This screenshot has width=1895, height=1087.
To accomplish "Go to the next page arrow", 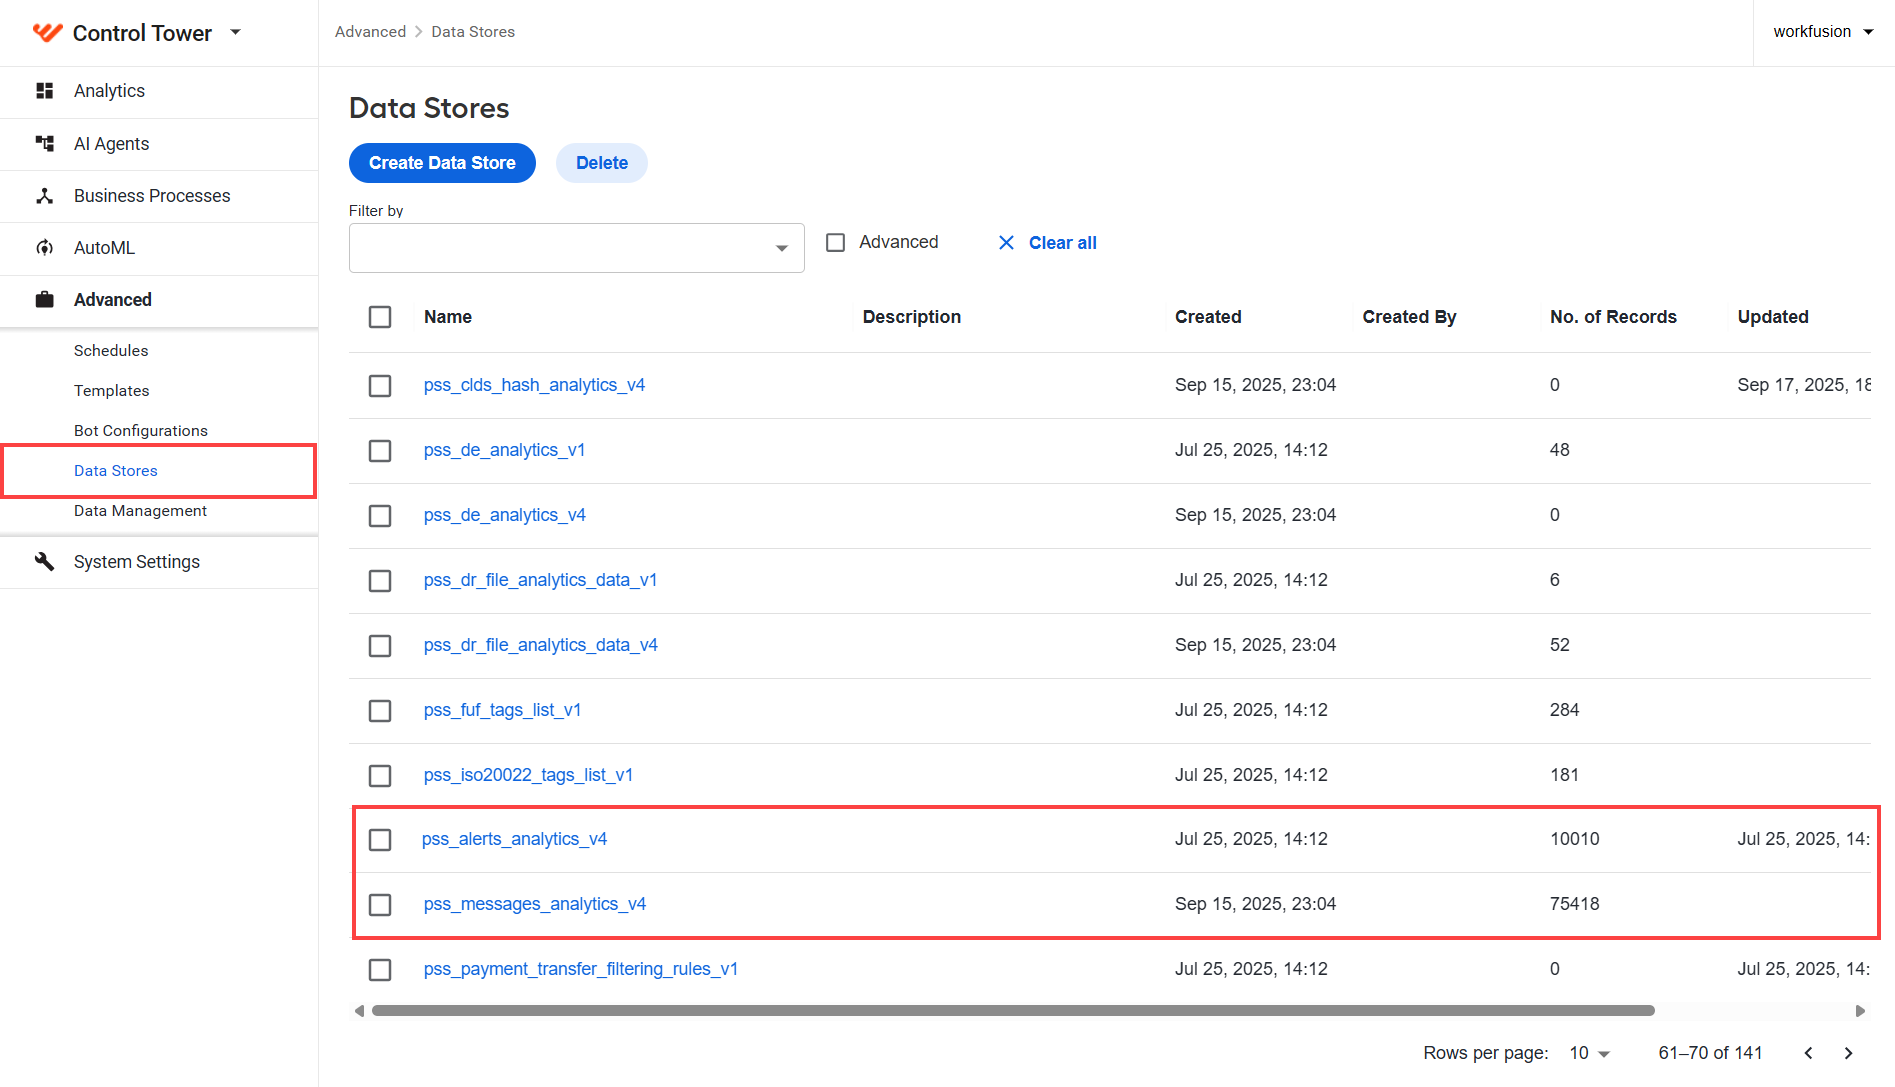I will click(1848, 1053).
